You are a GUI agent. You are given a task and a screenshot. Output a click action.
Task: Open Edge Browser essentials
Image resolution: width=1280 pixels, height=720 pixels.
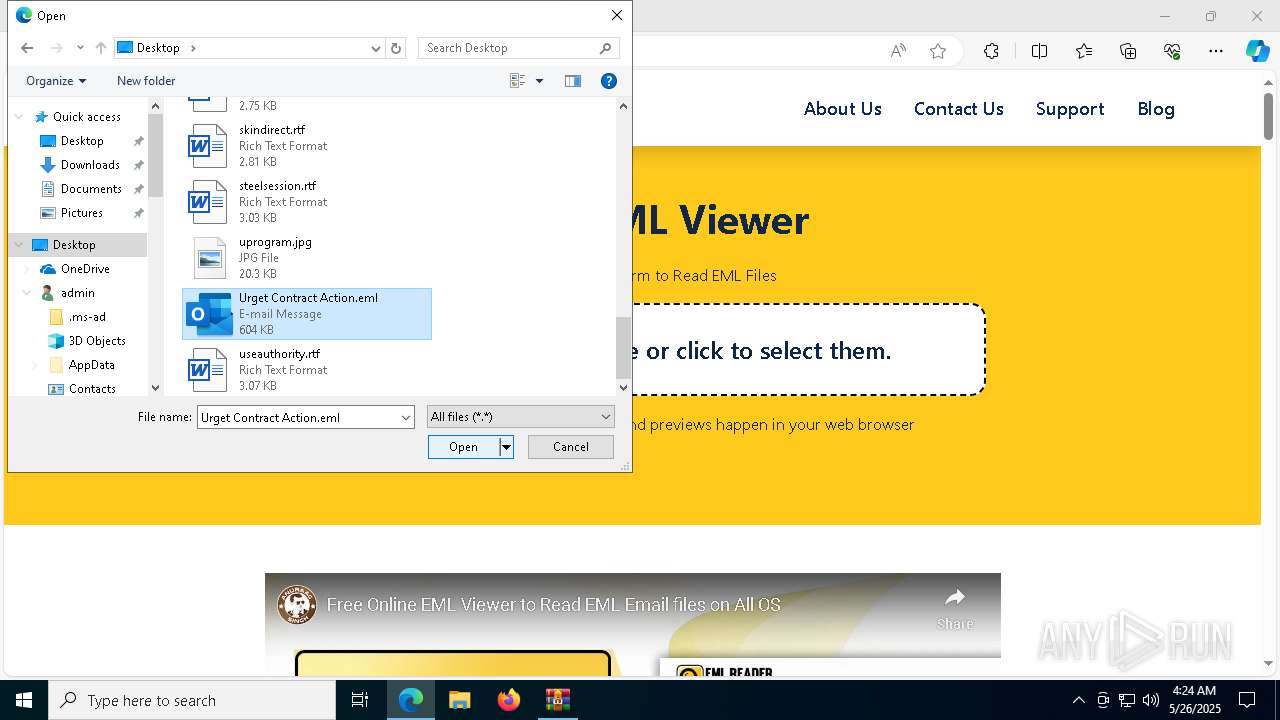tap(1172, 51)
